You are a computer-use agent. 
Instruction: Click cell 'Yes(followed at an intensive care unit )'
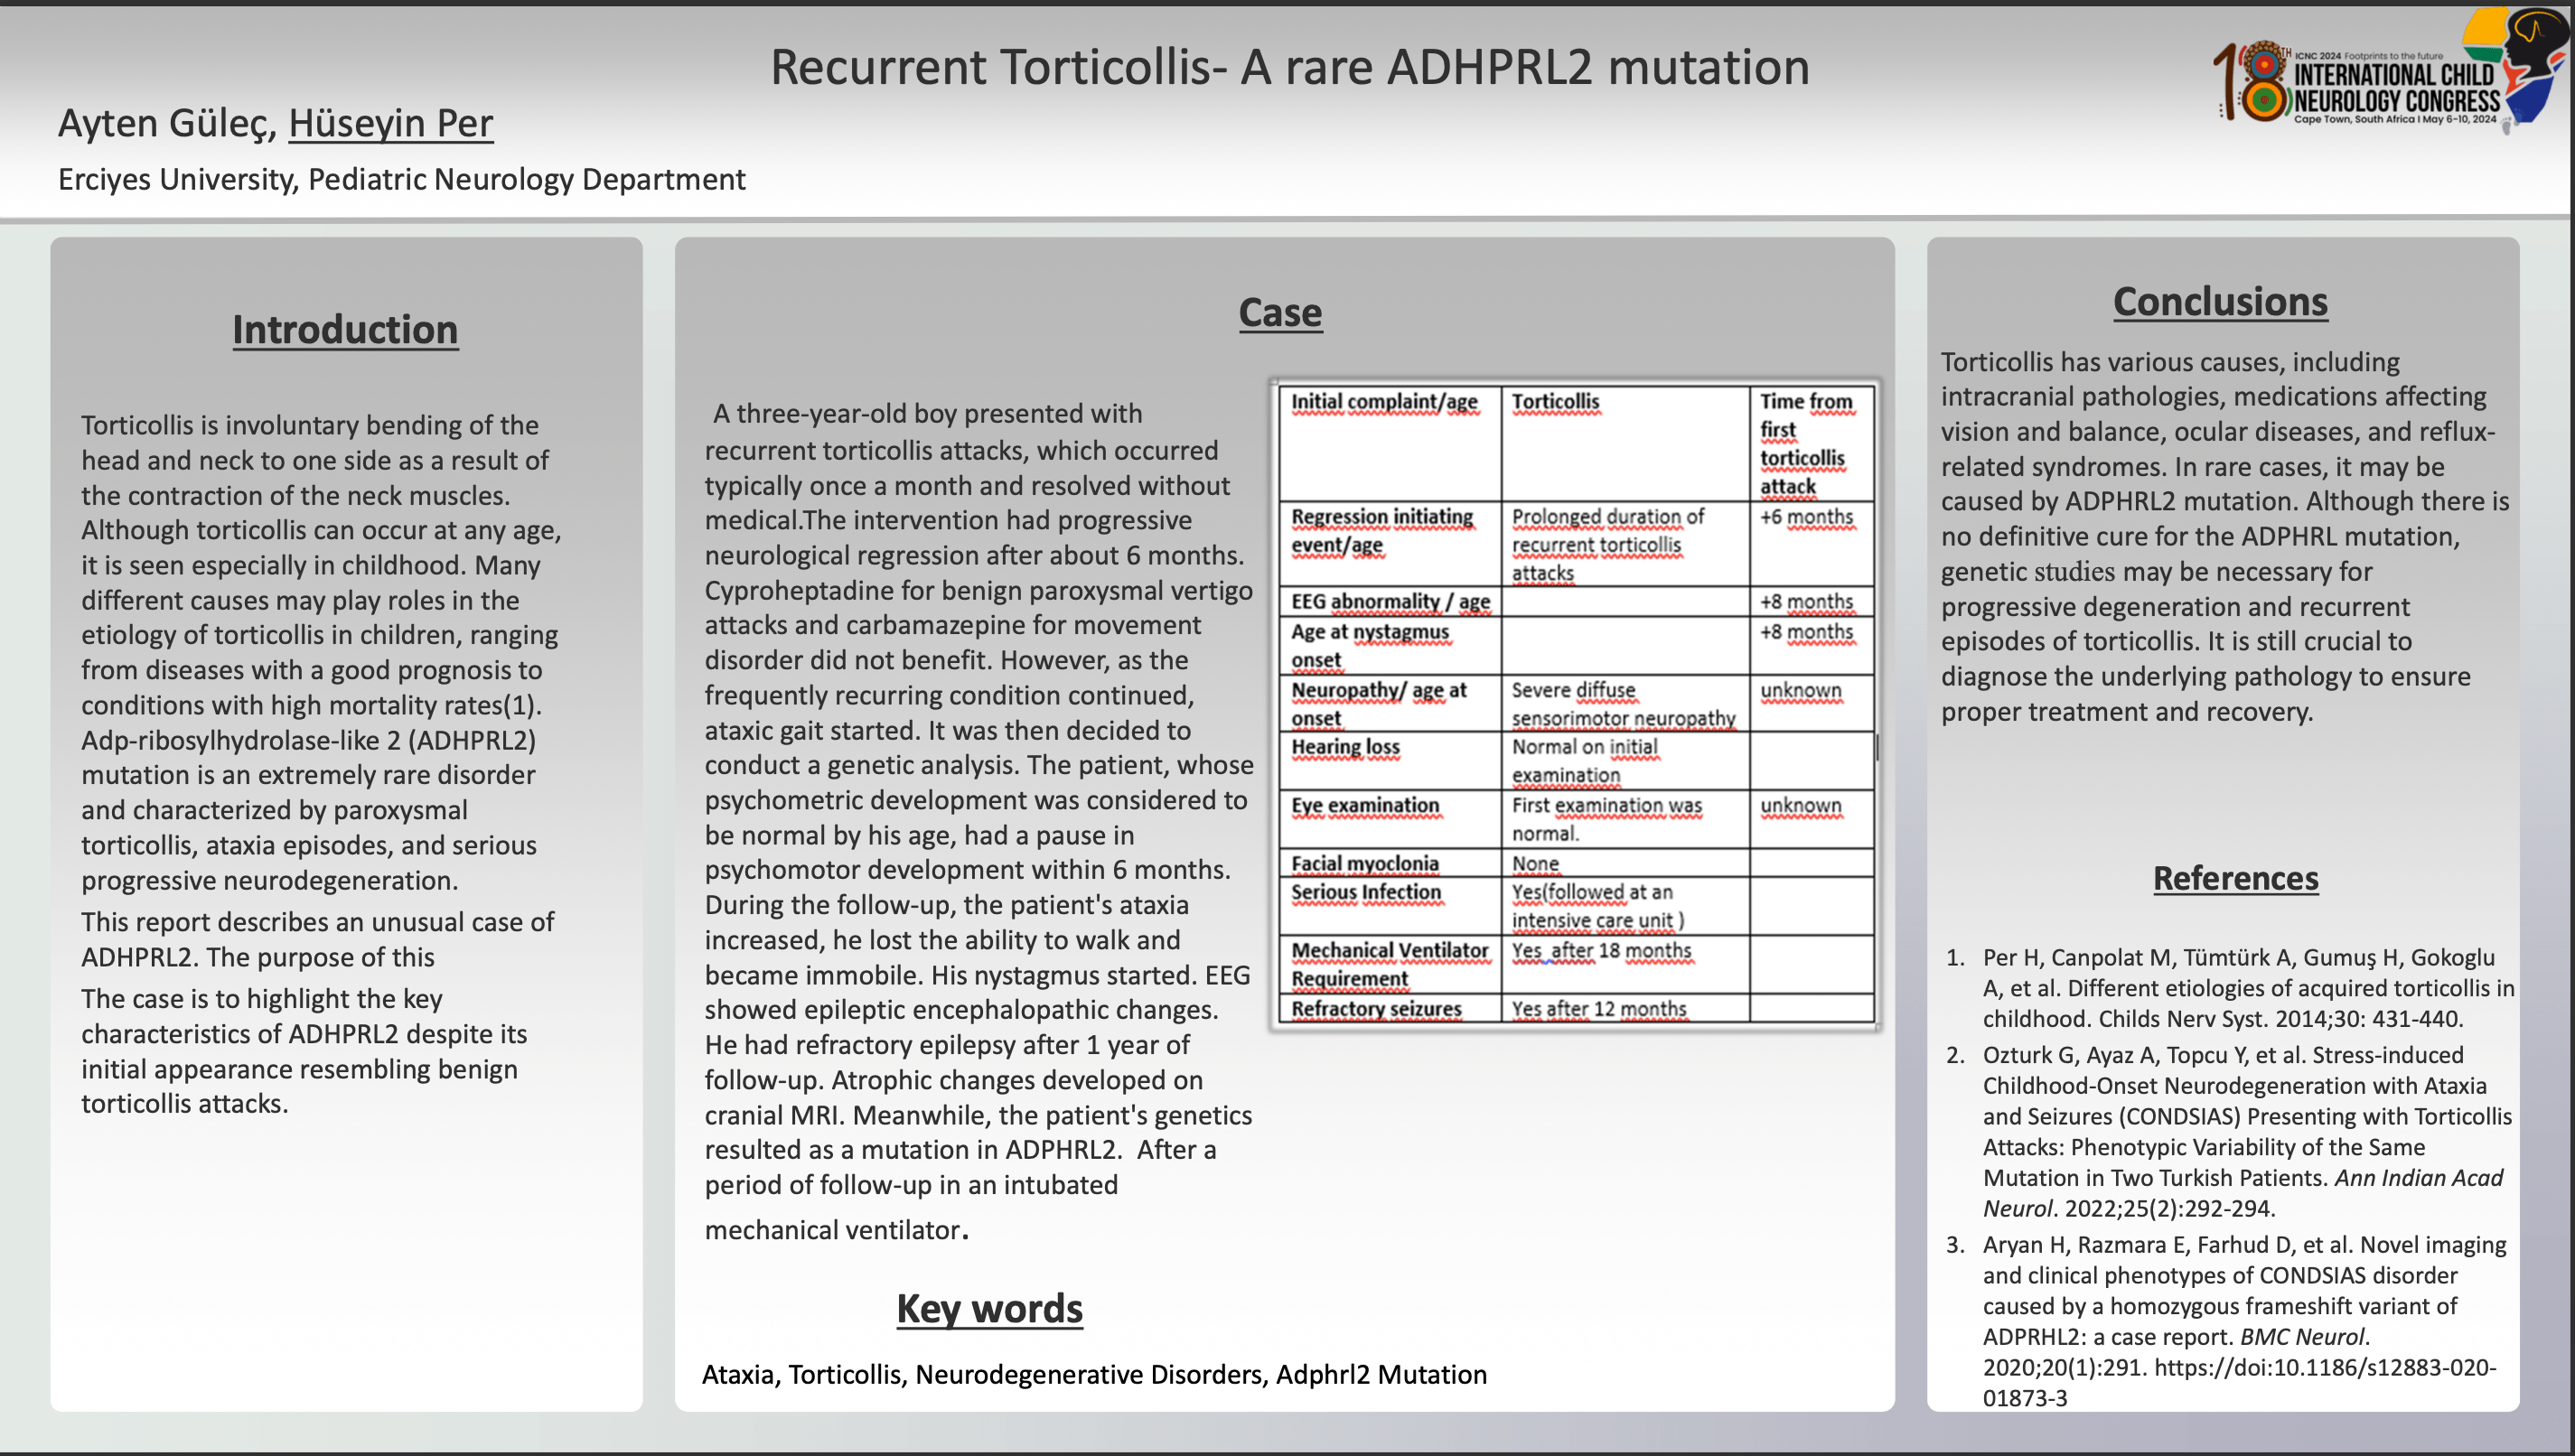pyautogui.click(x=1625, y=906)
